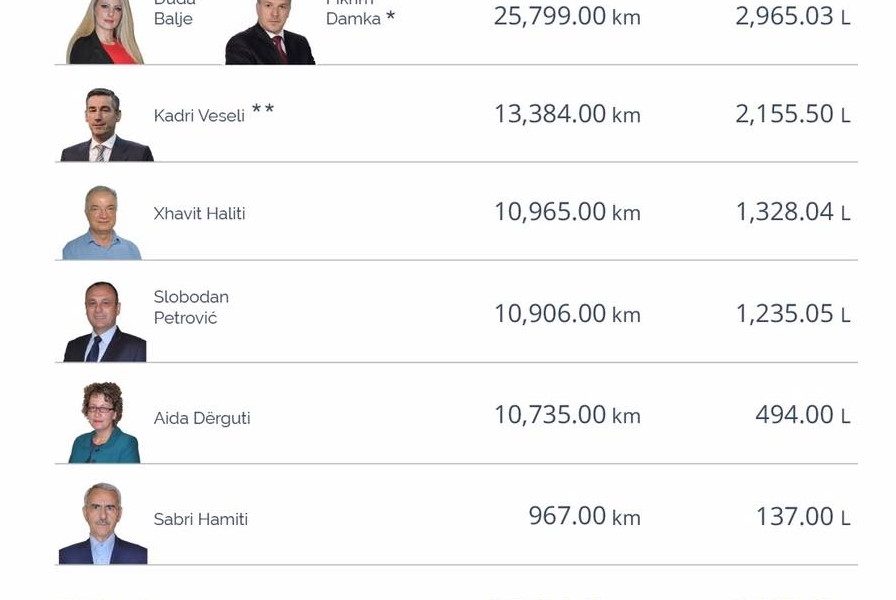Select the name Sabri Hamiti
This screenshot has height=600, width=896.
click(201, 519)
